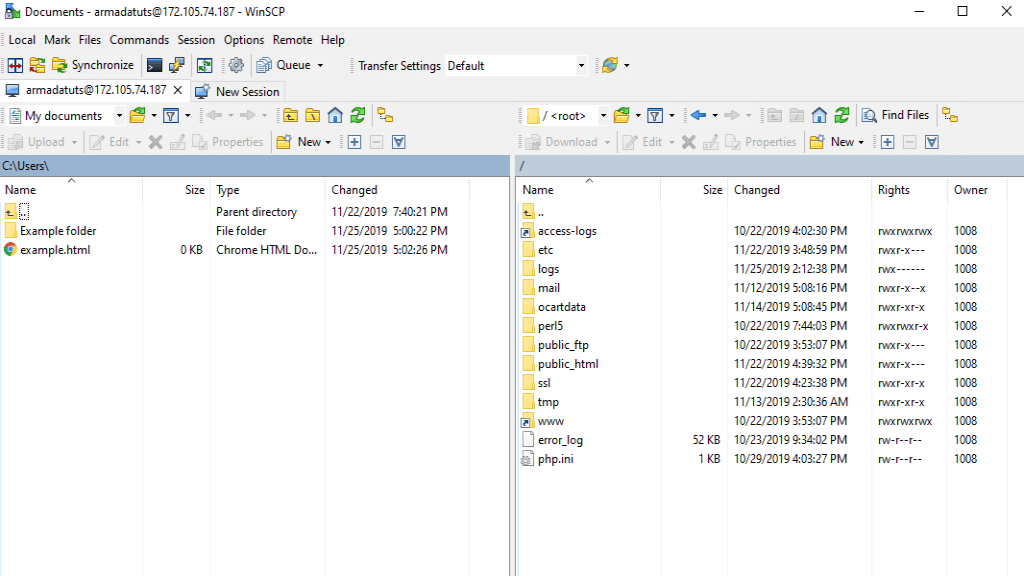Open the Remote menu
The height and width of the screenshot is (576, 1024).
(x=292, y=40)
